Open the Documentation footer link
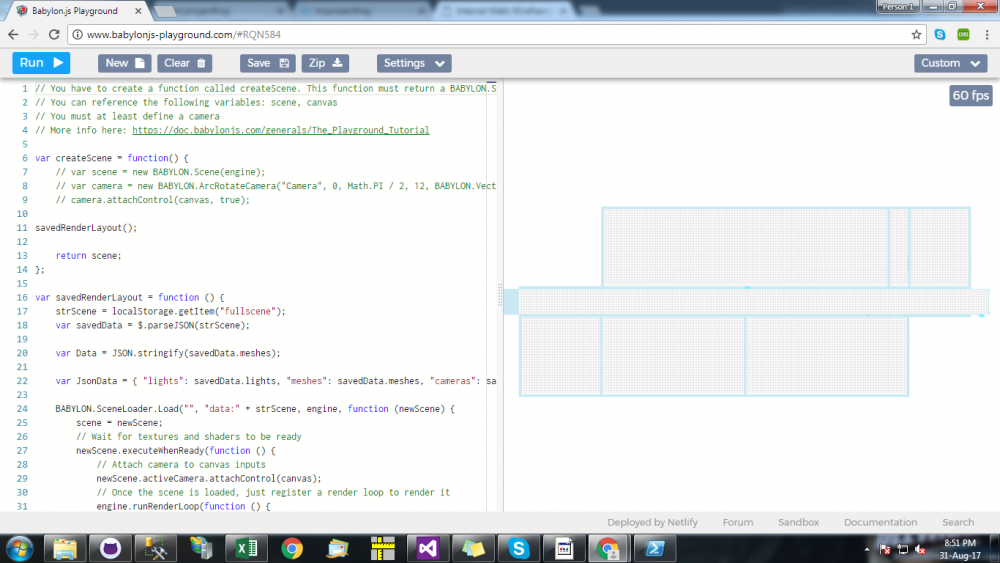The width and height of the screenshot is (1000, 563). (x=881, y=522)
